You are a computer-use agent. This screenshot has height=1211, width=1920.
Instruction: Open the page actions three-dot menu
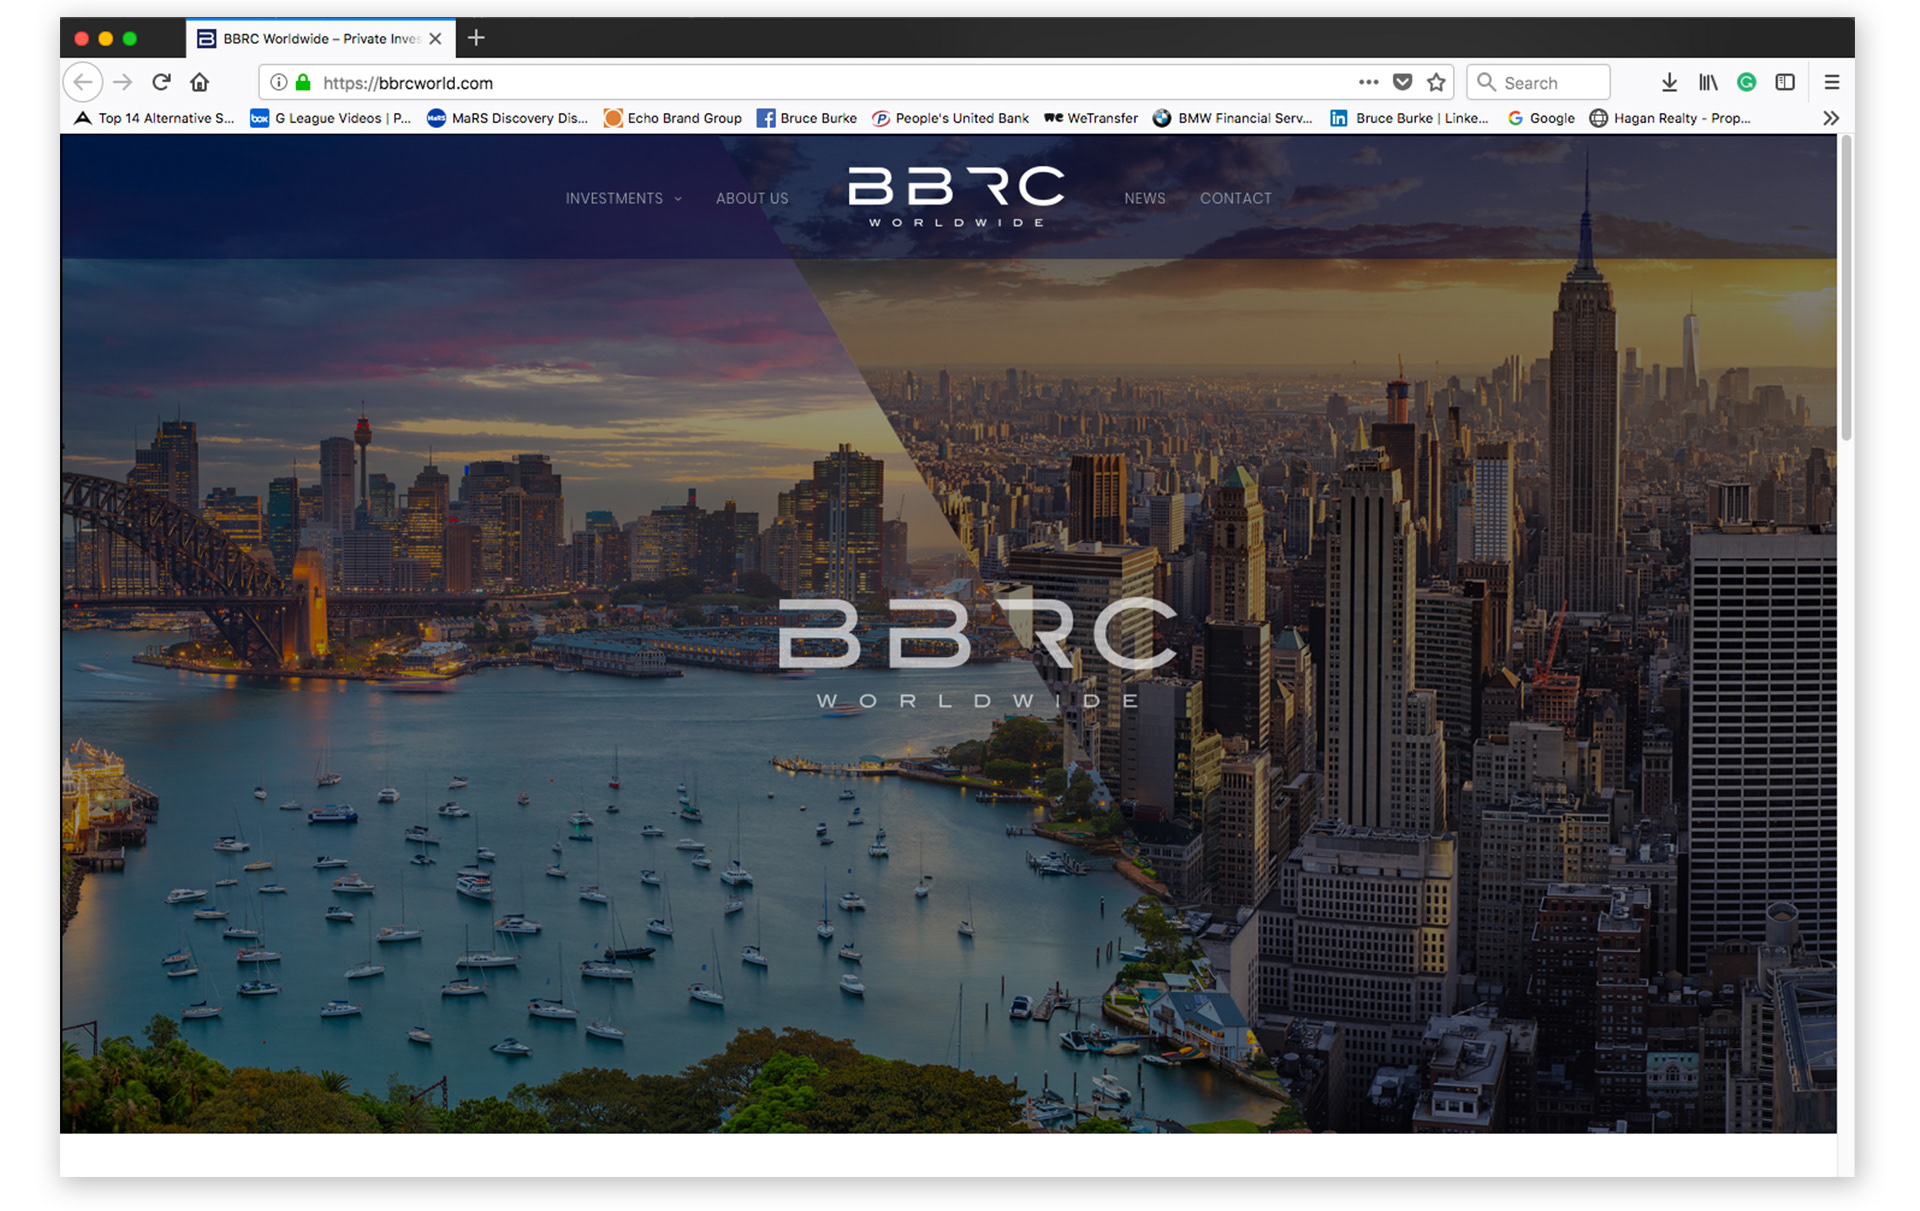(x=1368, y=82)
